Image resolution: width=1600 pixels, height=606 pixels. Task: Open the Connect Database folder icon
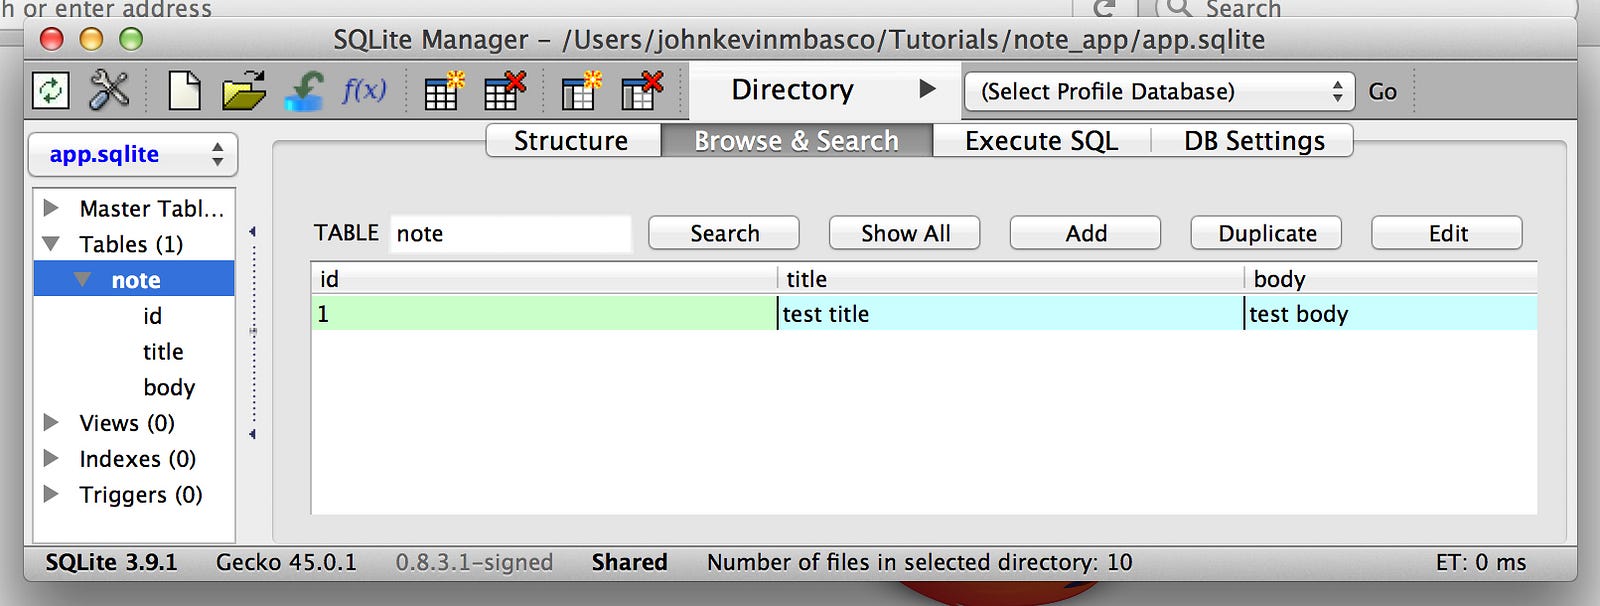(244, 90)
